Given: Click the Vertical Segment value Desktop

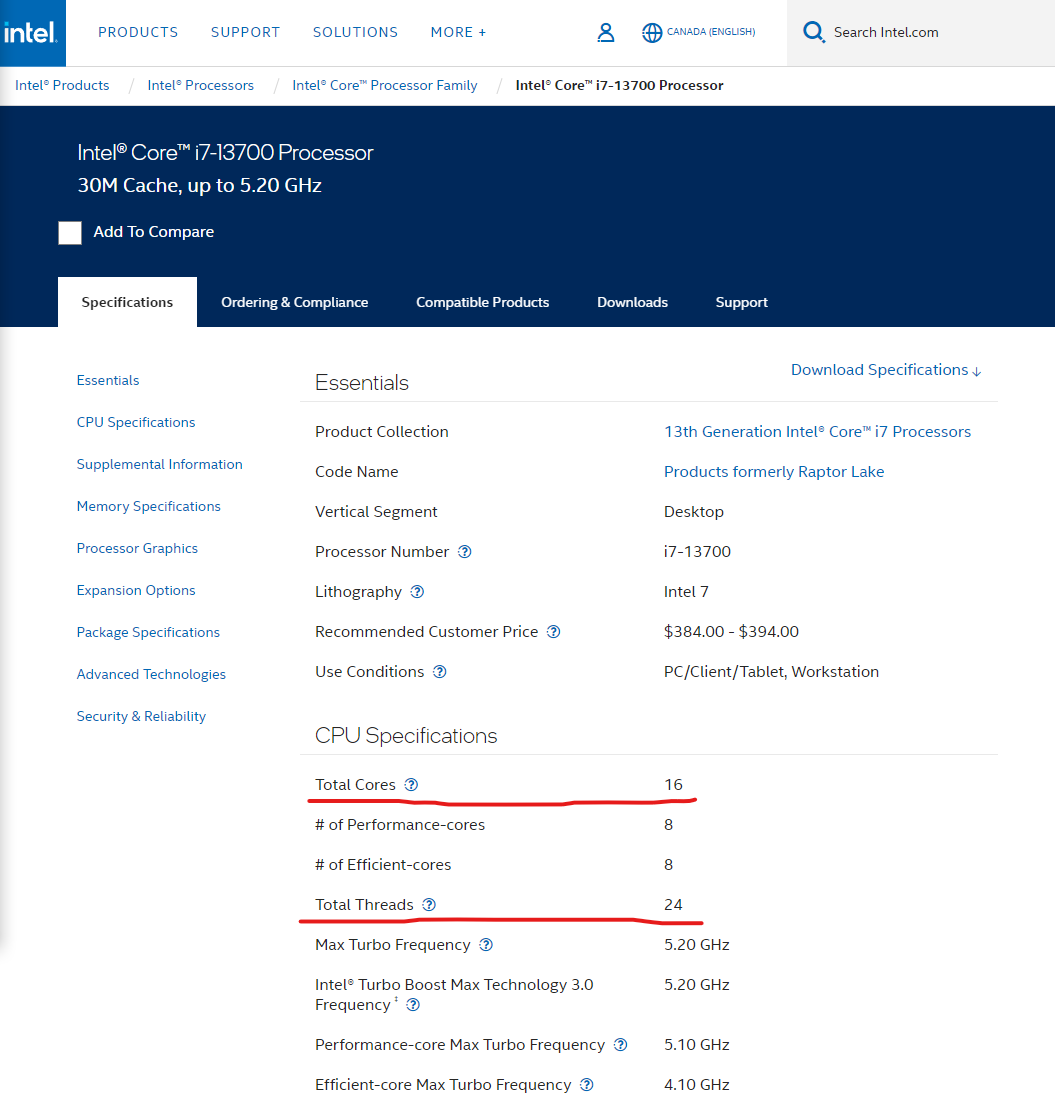Looking at the screenshot, I should [x=694, y=512].
